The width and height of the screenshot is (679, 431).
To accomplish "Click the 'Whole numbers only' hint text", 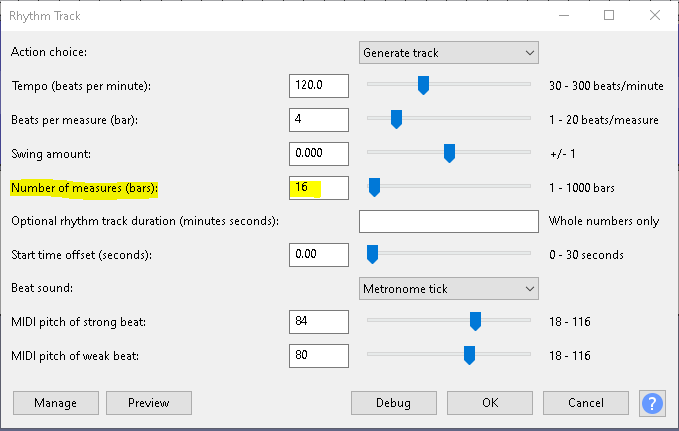I will [604, 221].
